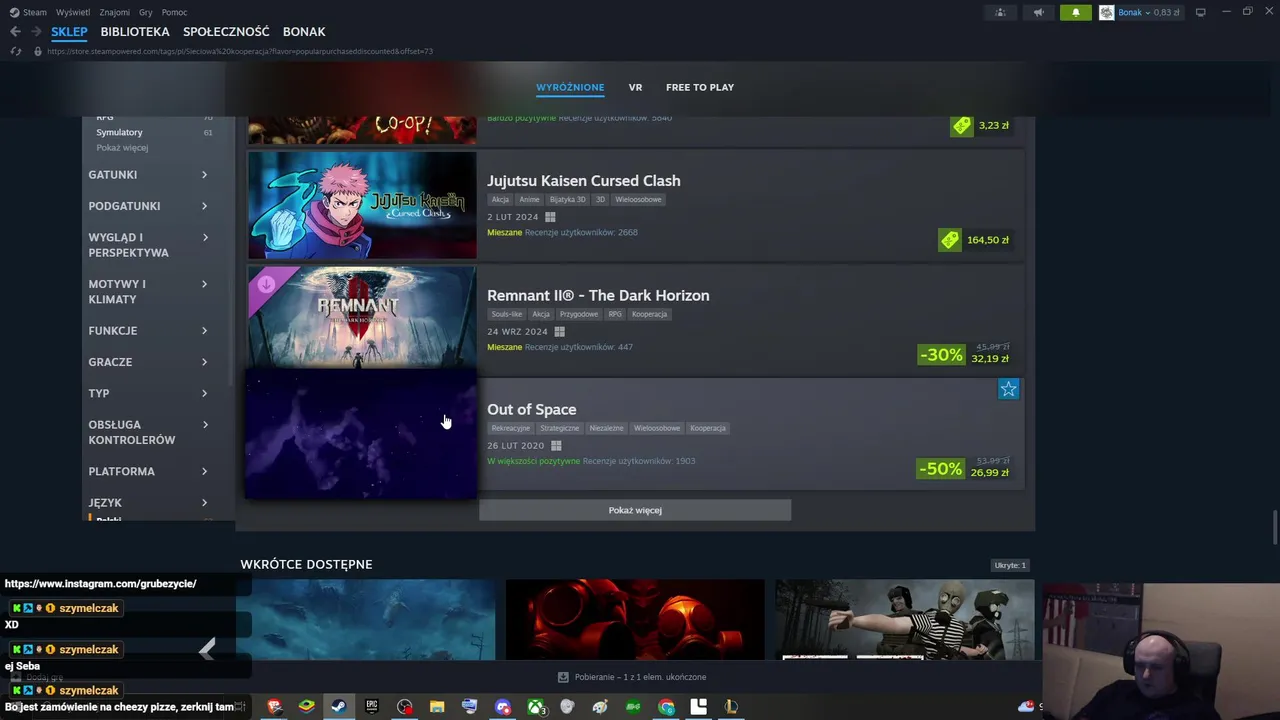The width and height of the screenshot is (1280, 720).
Task: Click the -30% discount on Remnant II
Action: 940,355
